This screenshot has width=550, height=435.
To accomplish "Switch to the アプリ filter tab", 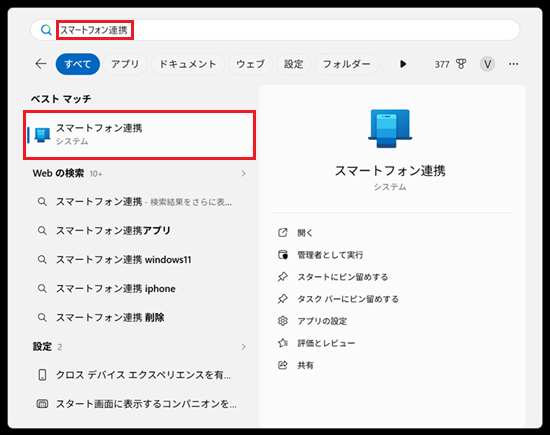I will pyautogui.click(x=125, y=64).
